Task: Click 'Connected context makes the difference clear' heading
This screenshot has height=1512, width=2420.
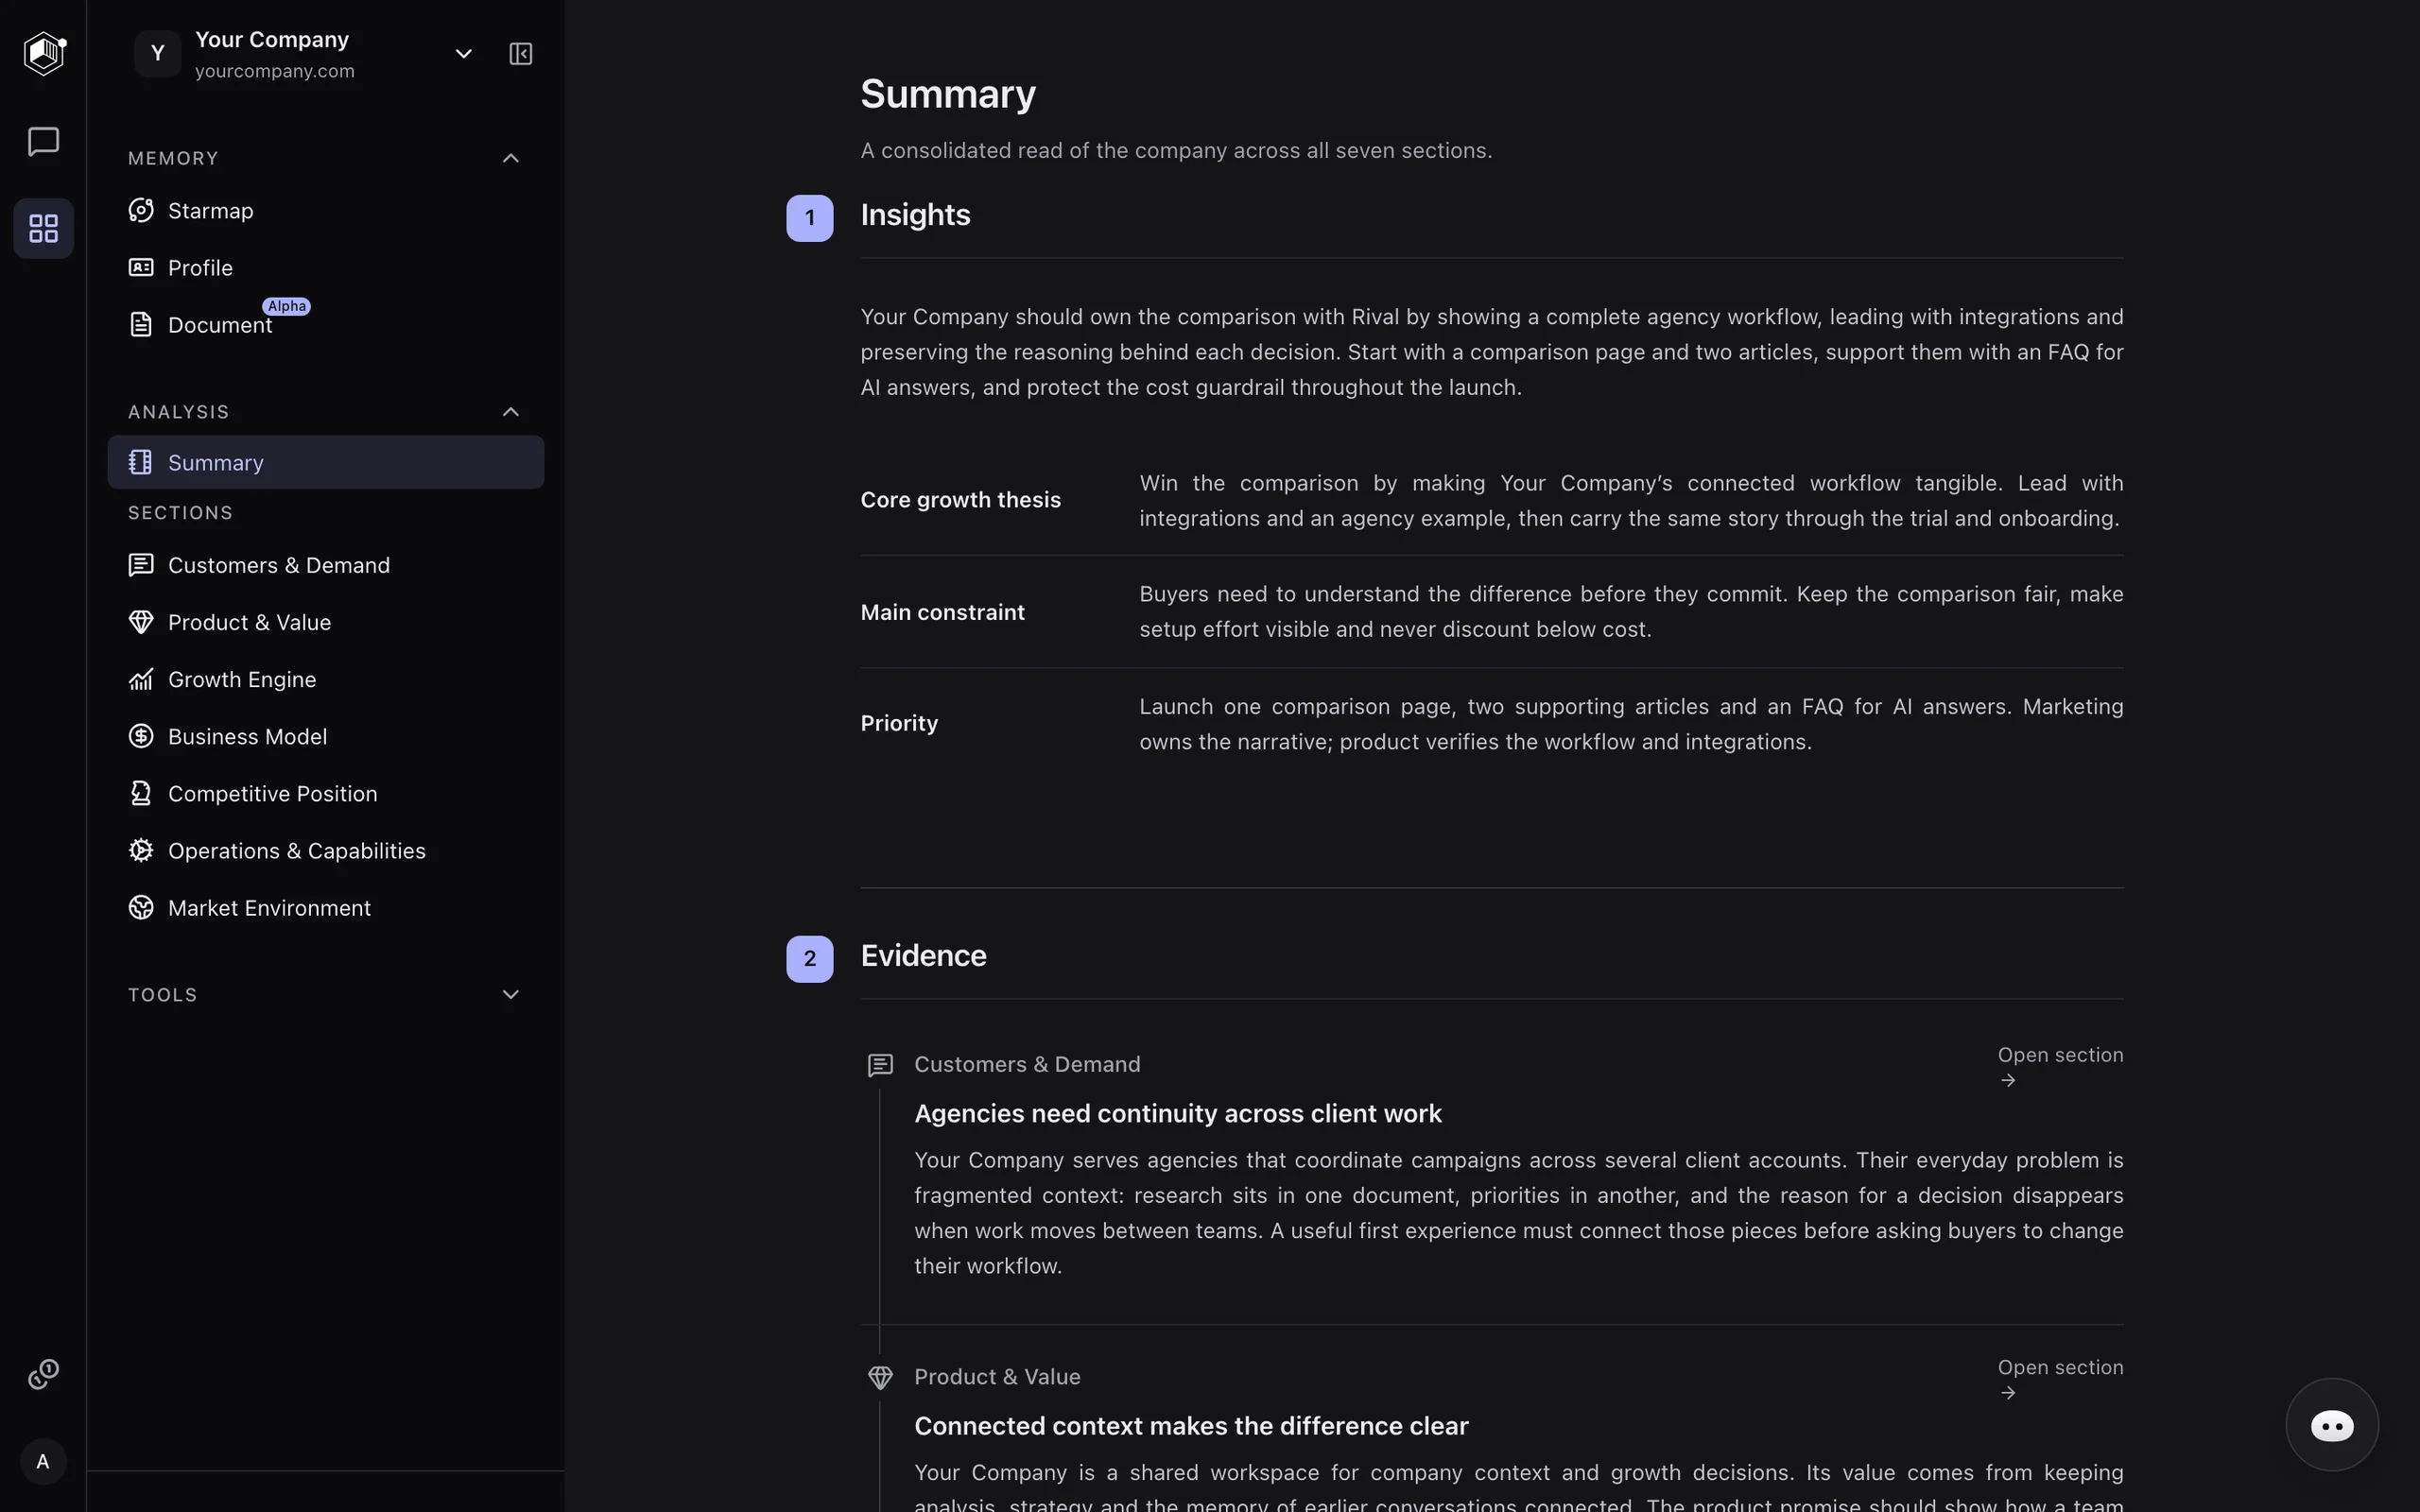Action: point(1191,1425)
